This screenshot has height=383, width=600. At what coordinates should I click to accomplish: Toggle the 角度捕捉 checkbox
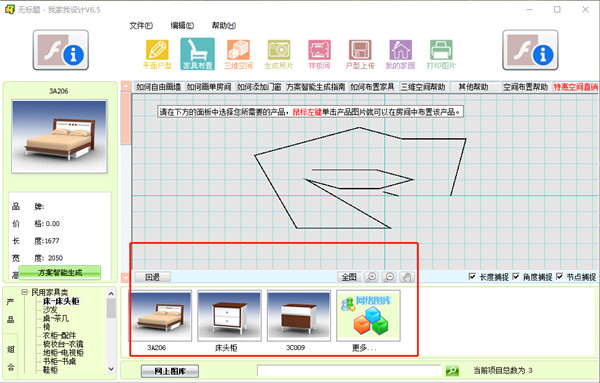(516, 276)
